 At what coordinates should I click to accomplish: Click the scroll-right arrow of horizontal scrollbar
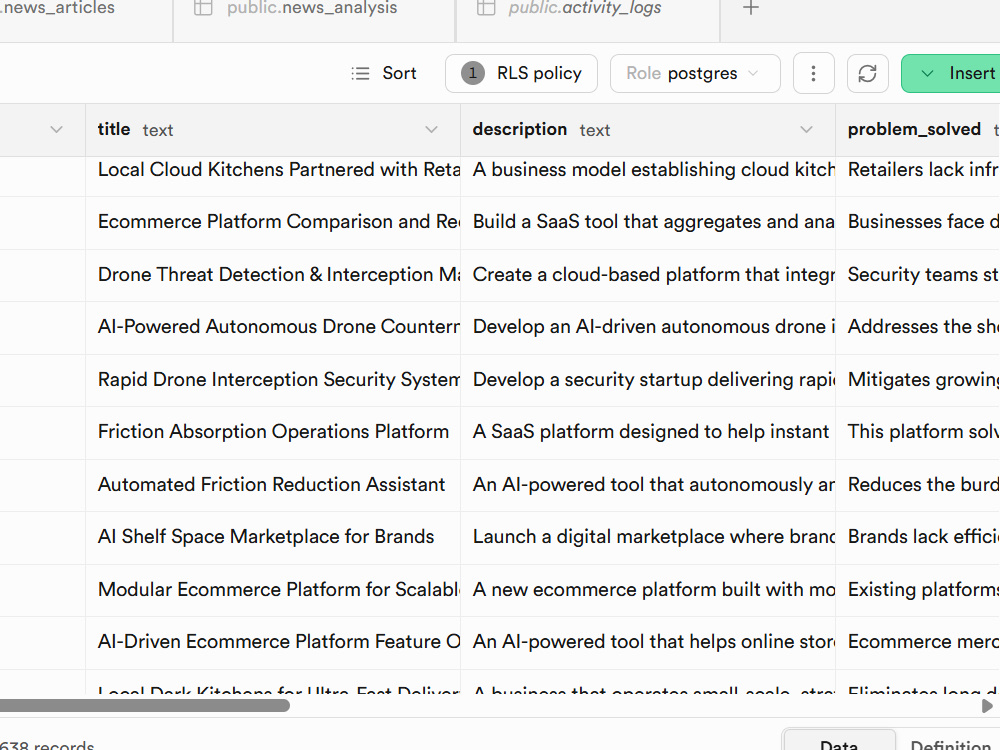click(987, 706)
